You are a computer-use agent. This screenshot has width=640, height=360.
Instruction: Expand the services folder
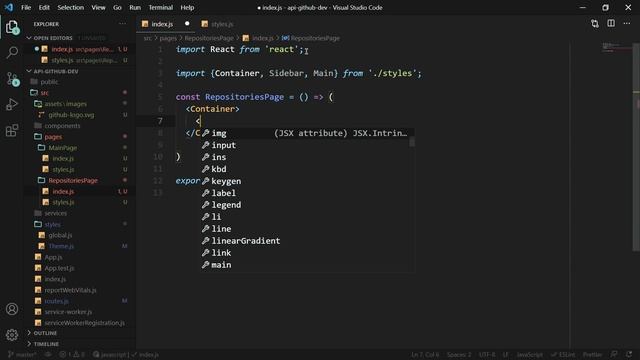click(56, 213)
